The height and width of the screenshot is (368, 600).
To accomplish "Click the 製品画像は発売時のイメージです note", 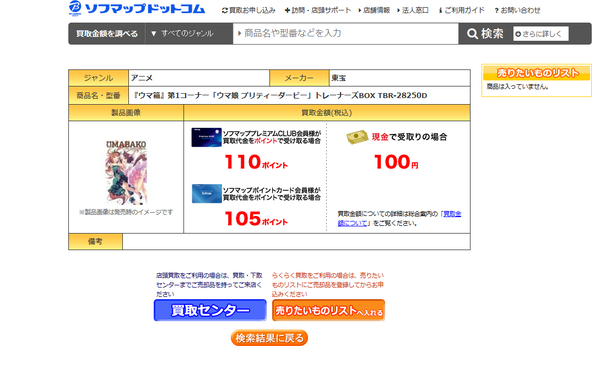I will (126, 212).
